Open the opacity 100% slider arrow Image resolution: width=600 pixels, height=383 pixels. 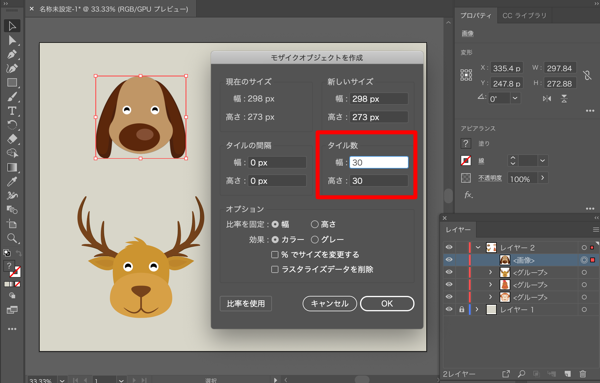pos(543,178)
